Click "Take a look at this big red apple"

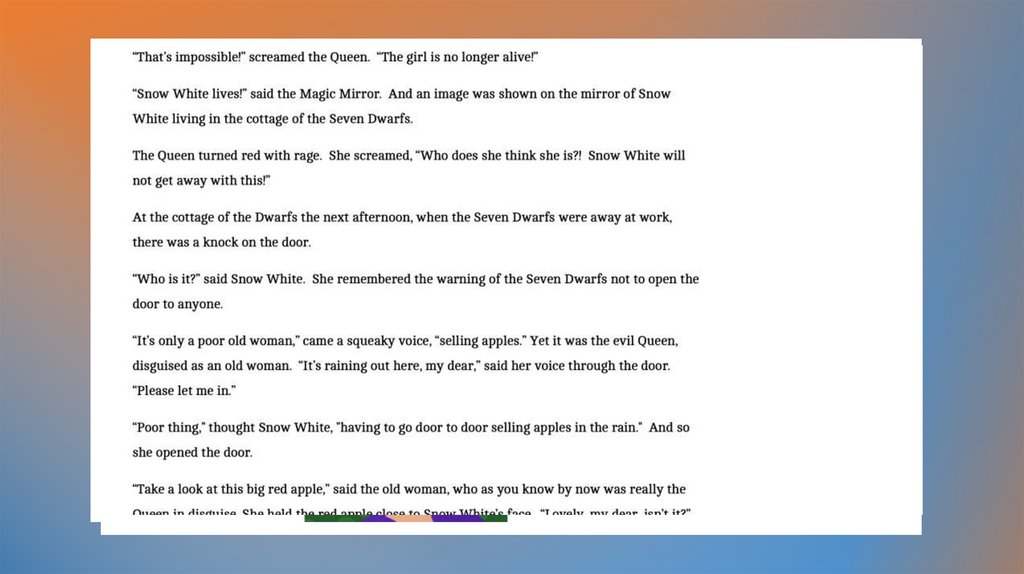tap(240, 490)
